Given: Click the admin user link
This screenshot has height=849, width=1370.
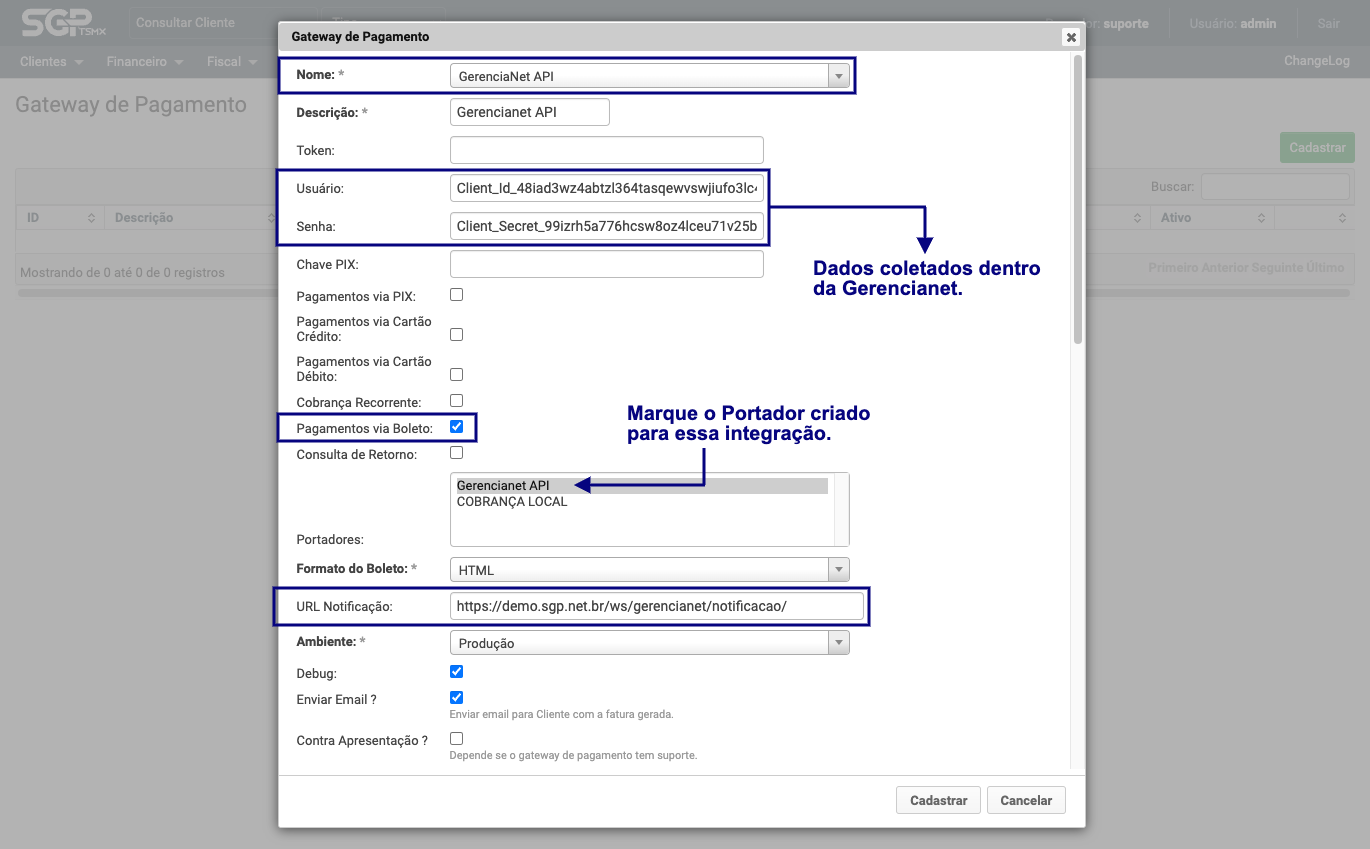Looking at the screenshot, I should pyautogui.click(x=1258, y=23).
